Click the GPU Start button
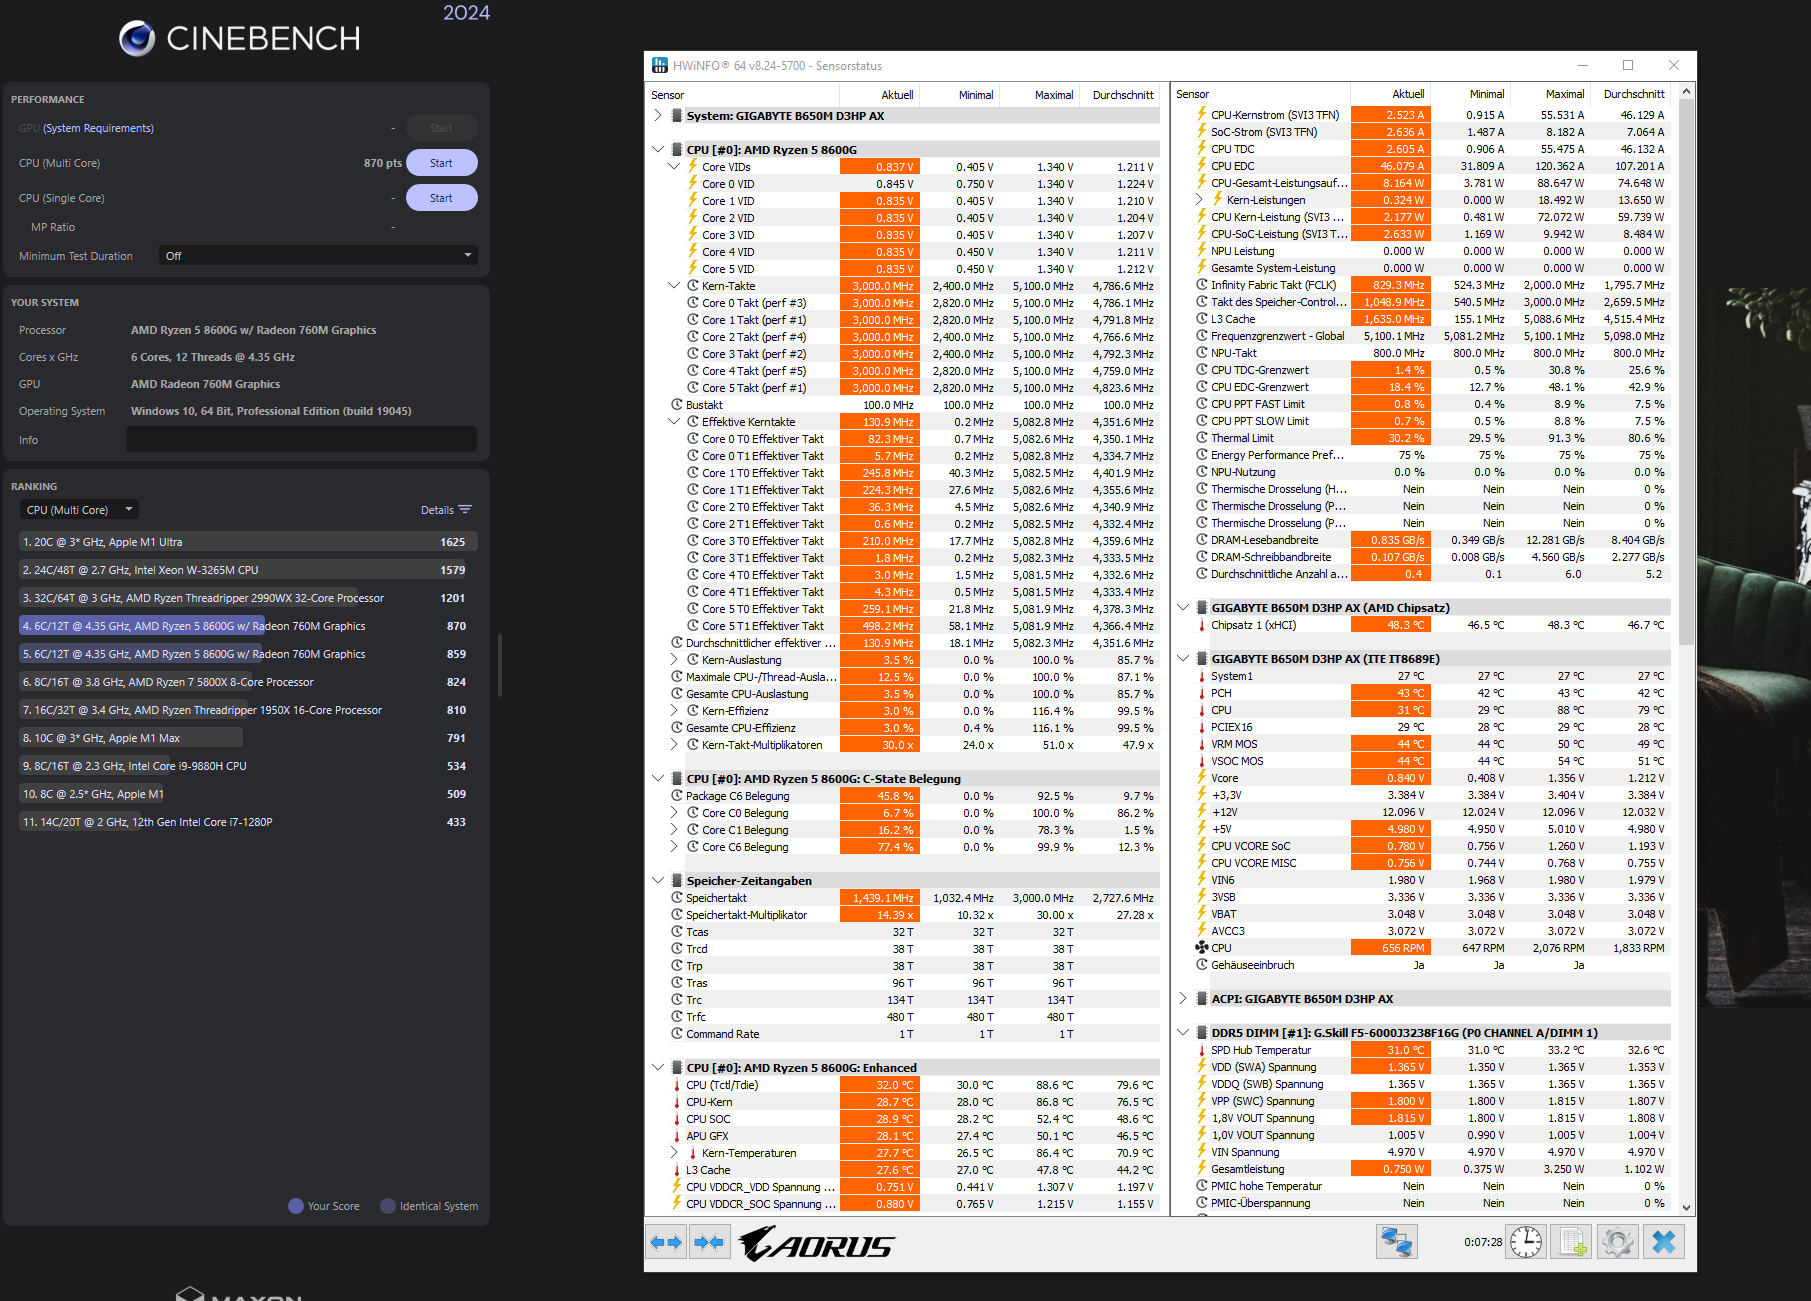The width and height of the screenshot is (1811, 1301). point(441,128)
